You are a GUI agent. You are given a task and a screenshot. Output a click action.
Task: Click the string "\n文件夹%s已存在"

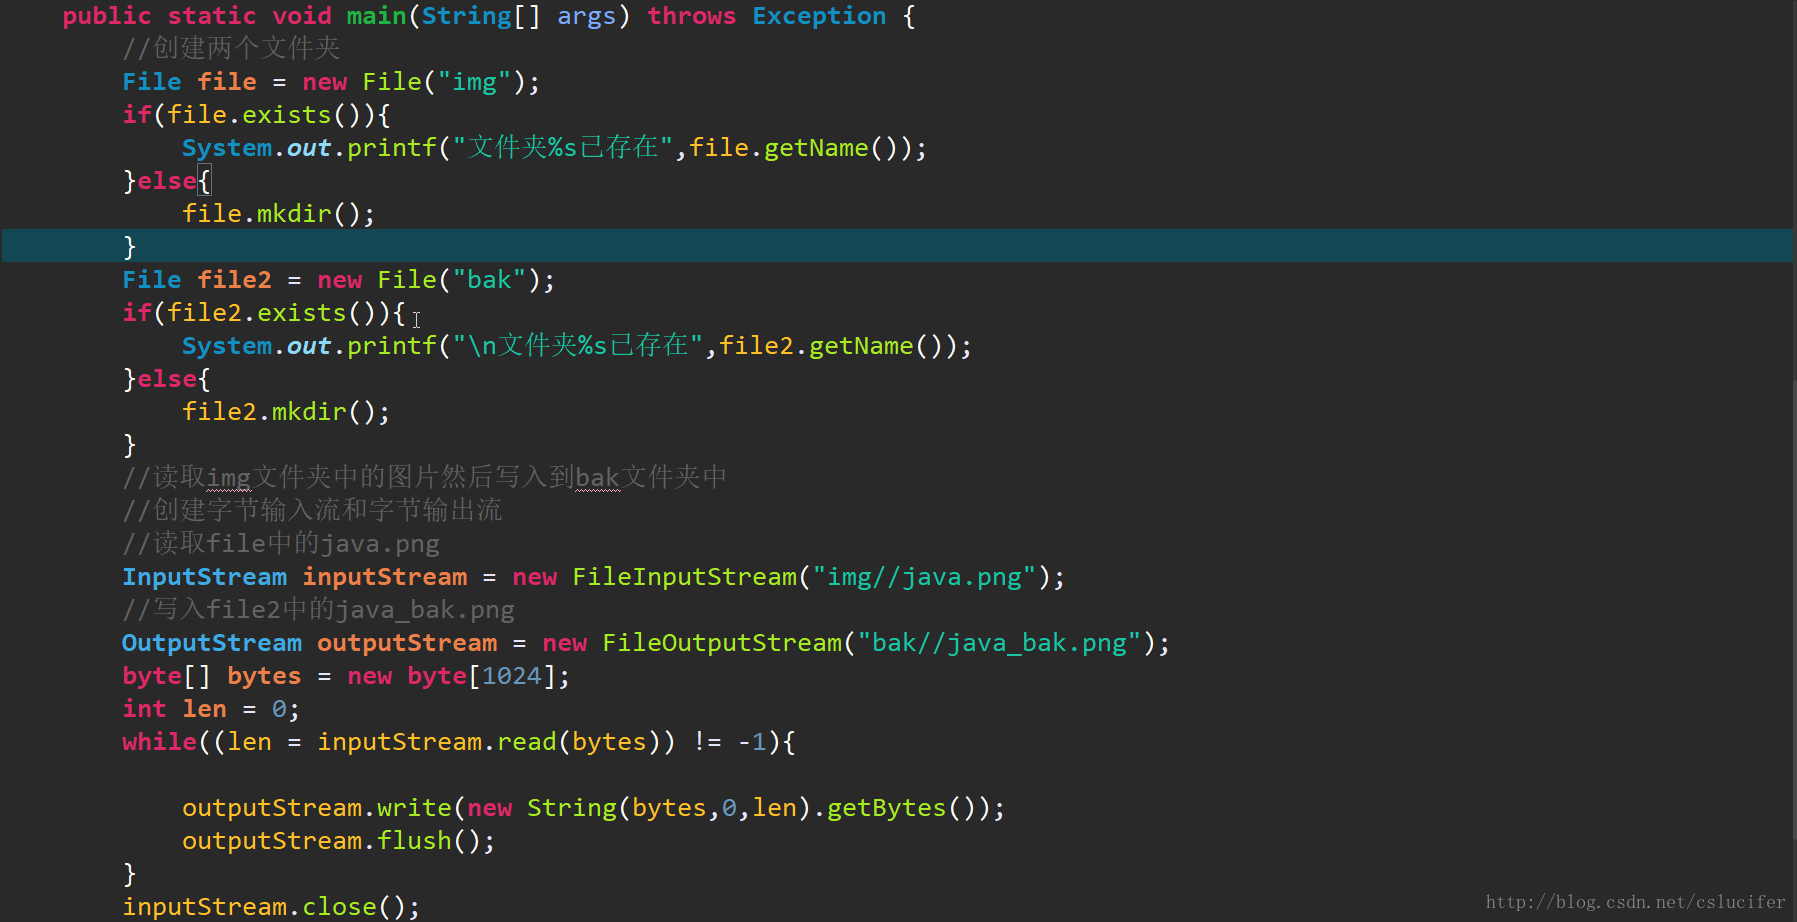point(578,346)
